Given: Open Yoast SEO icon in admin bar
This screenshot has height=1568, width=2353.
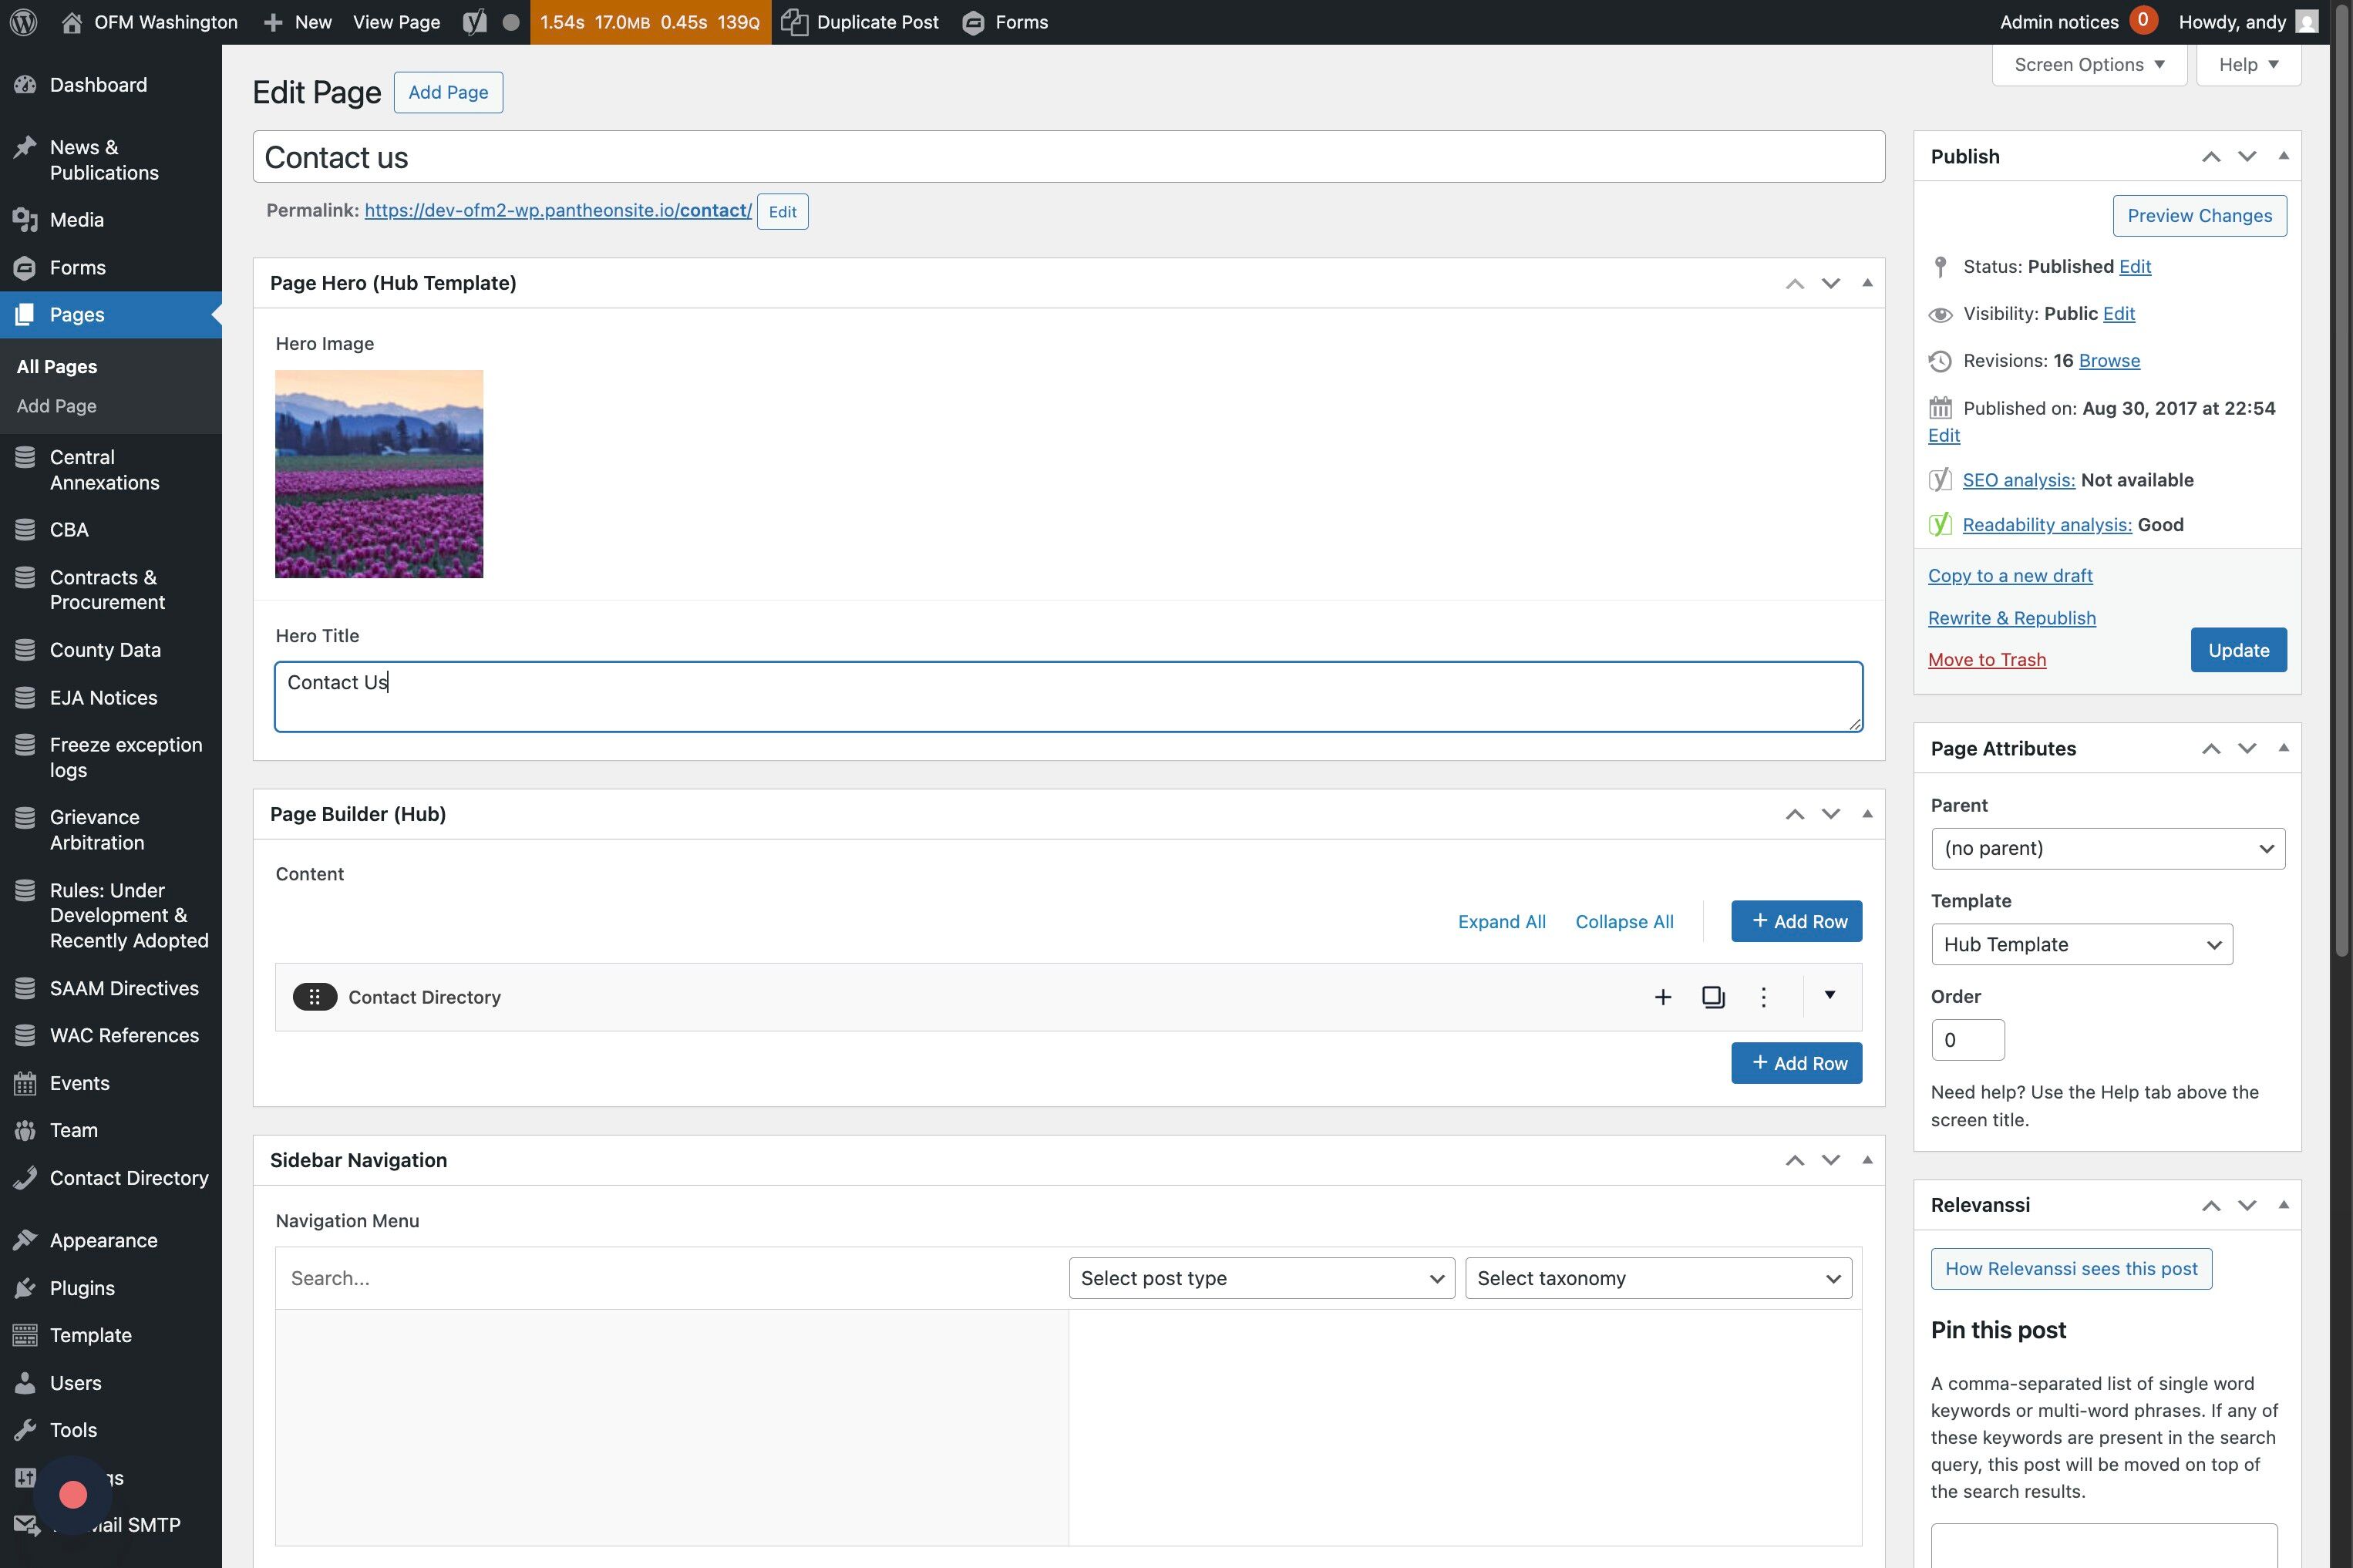Looking at the screenshot, I should [x=476, y=22].
